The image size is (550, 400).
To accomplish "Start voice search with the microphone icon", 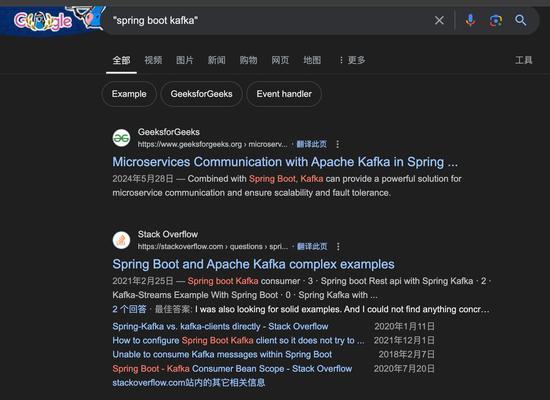I will 470,20.
